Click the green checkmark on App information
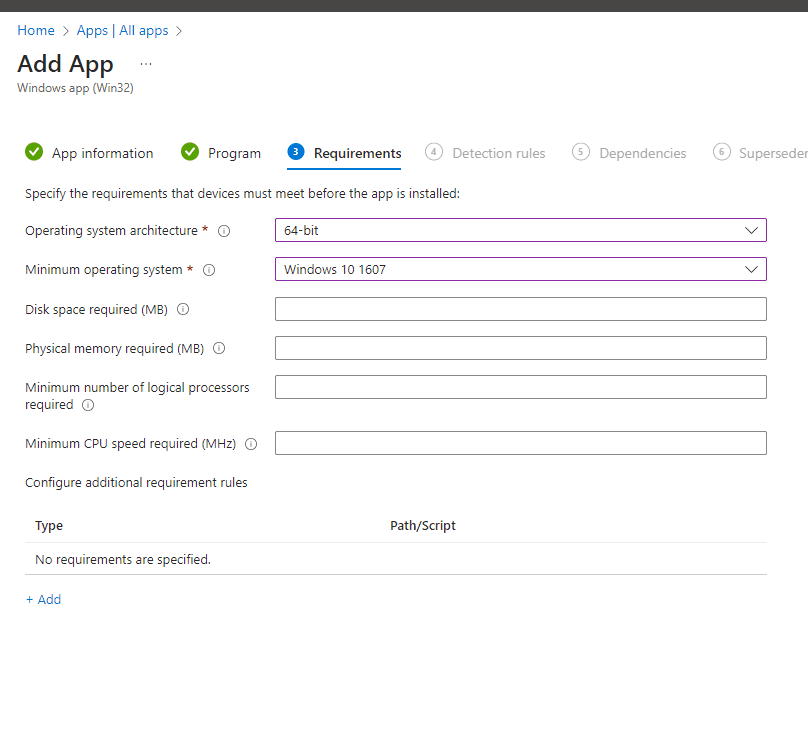The image size is (808, 749). click(34, 152)
